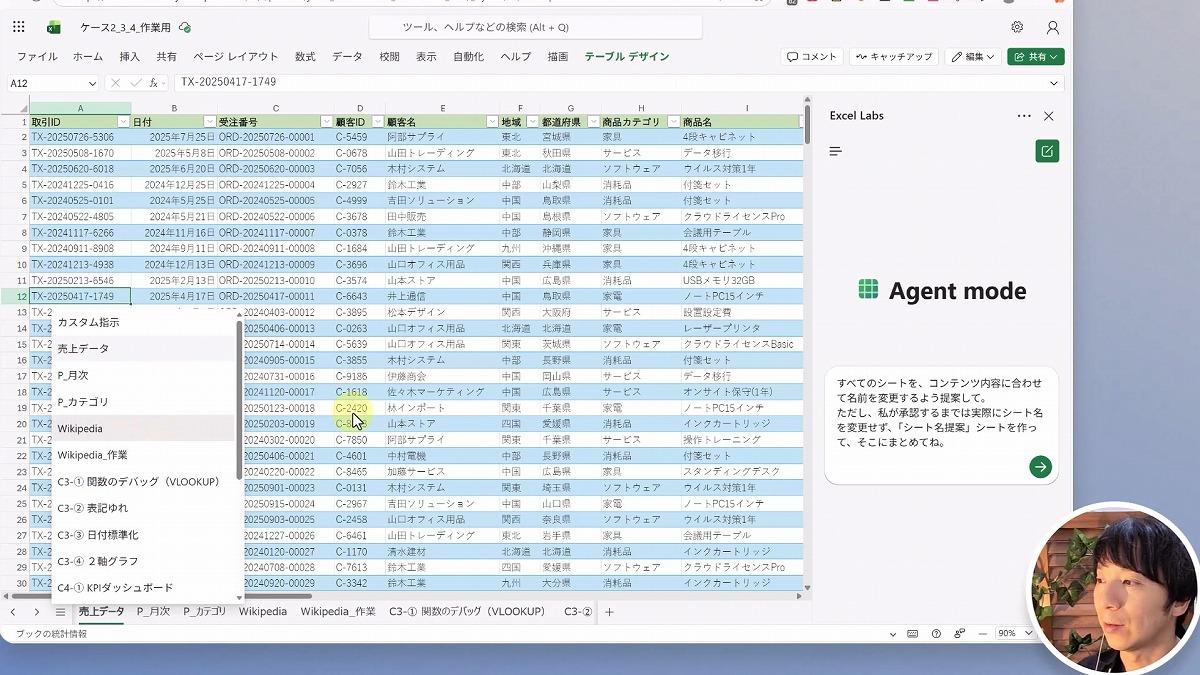
Task: Open settings gear in title bar
Action: click(1017, 27)
